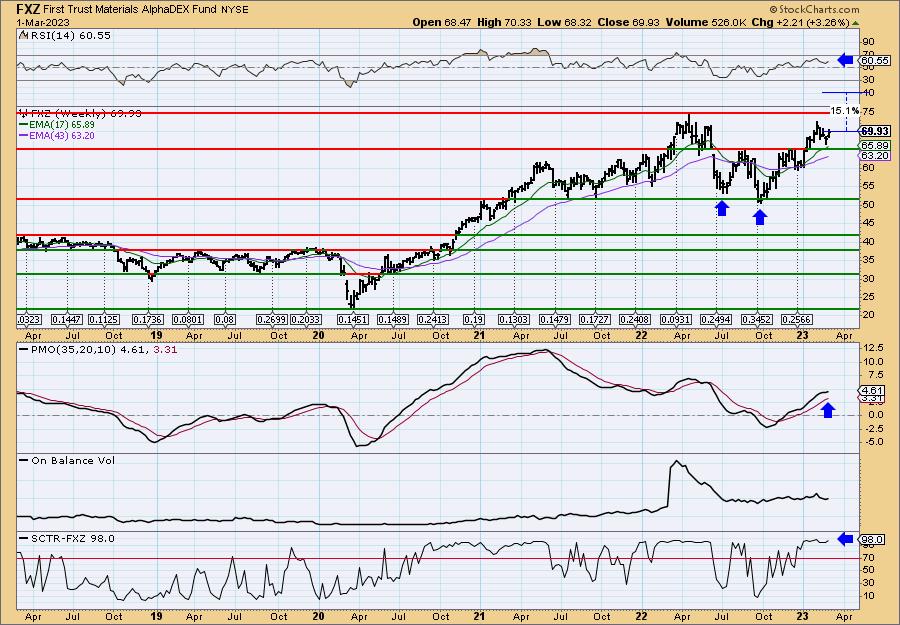The image size is (900, 625).
Task: Click the 15.1% target percentage label
Action: pyautogui.click(x=845, y=110)
